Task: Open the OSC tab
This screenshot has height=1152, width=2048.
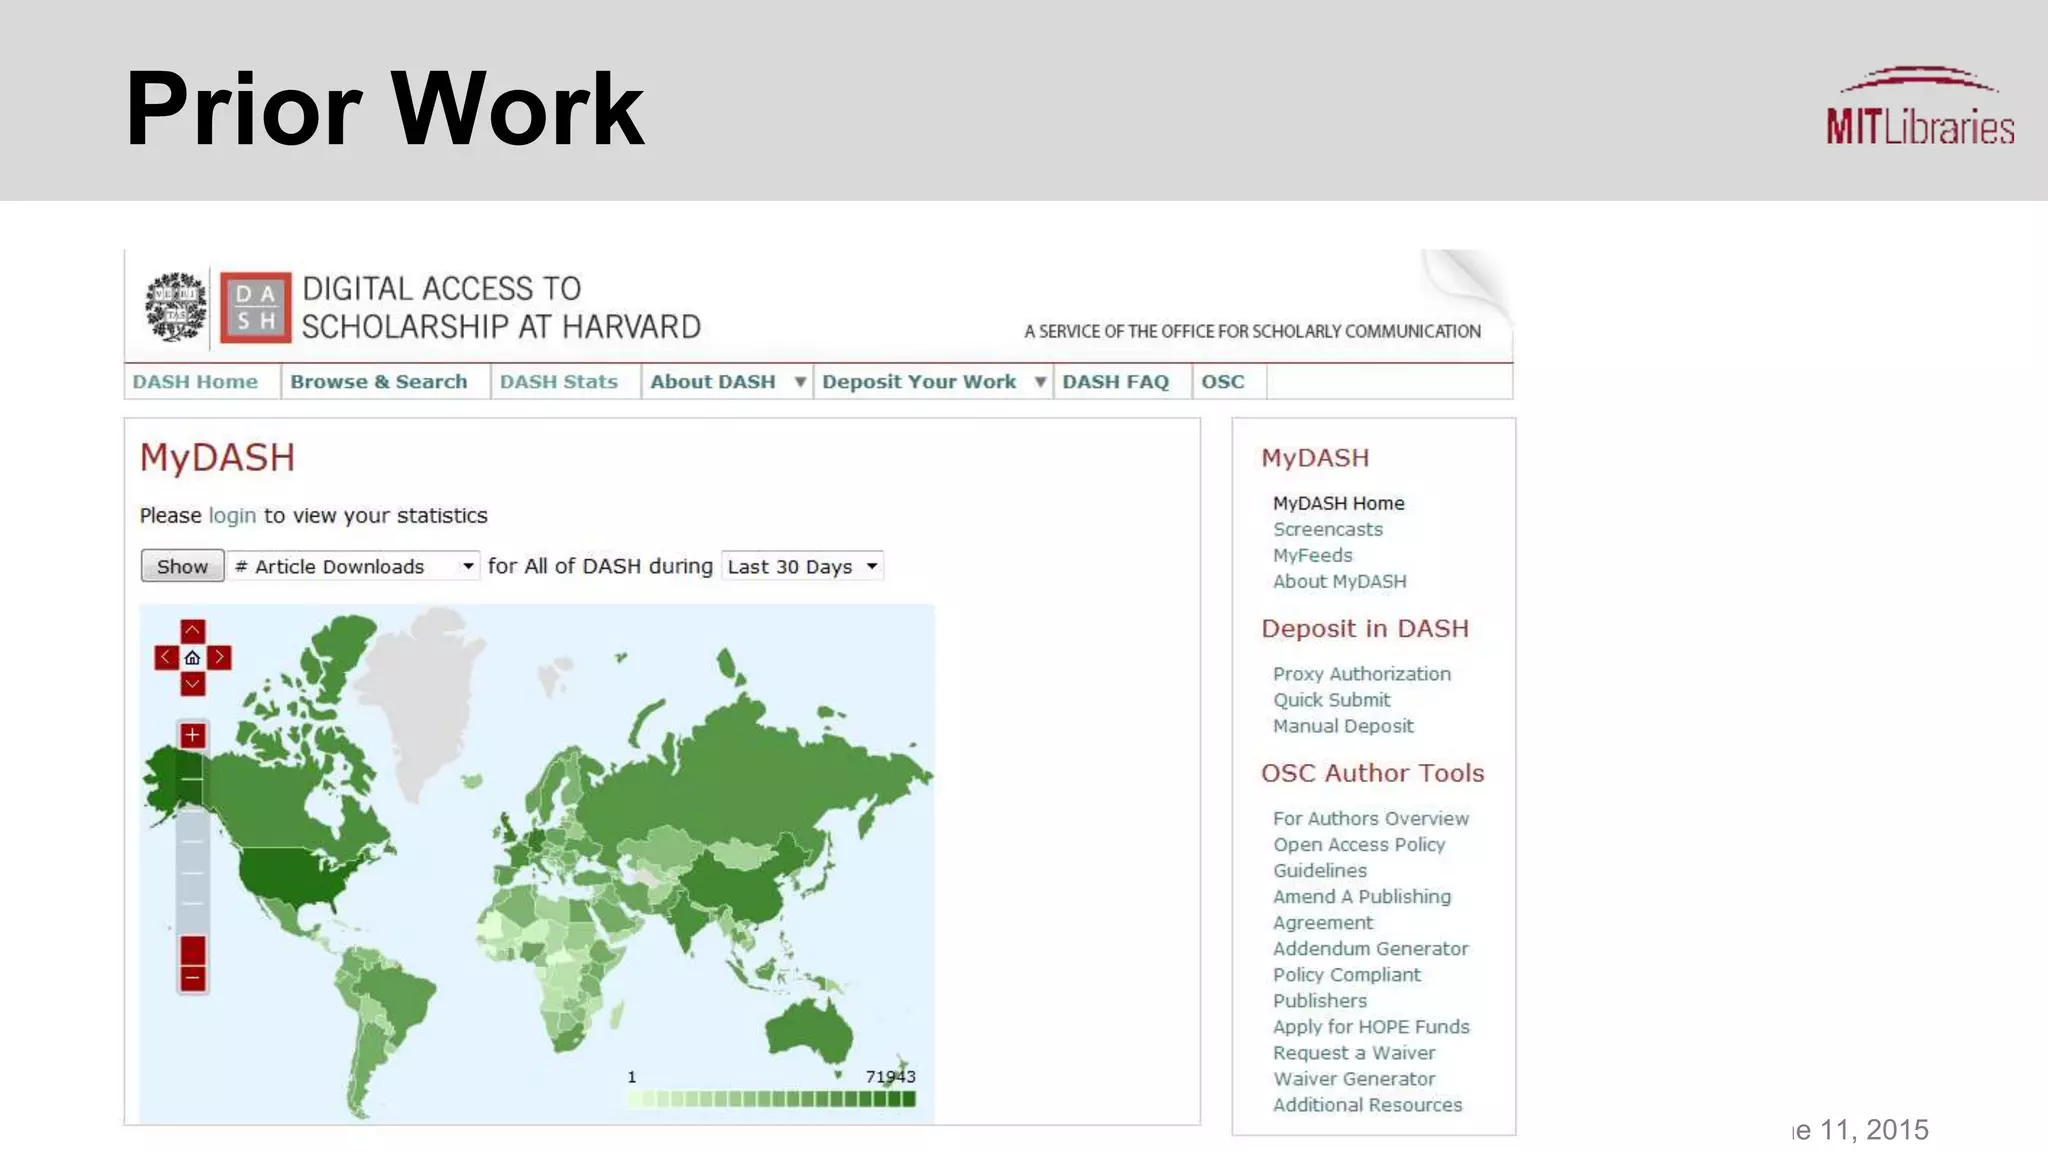Action: point(1223,382)
